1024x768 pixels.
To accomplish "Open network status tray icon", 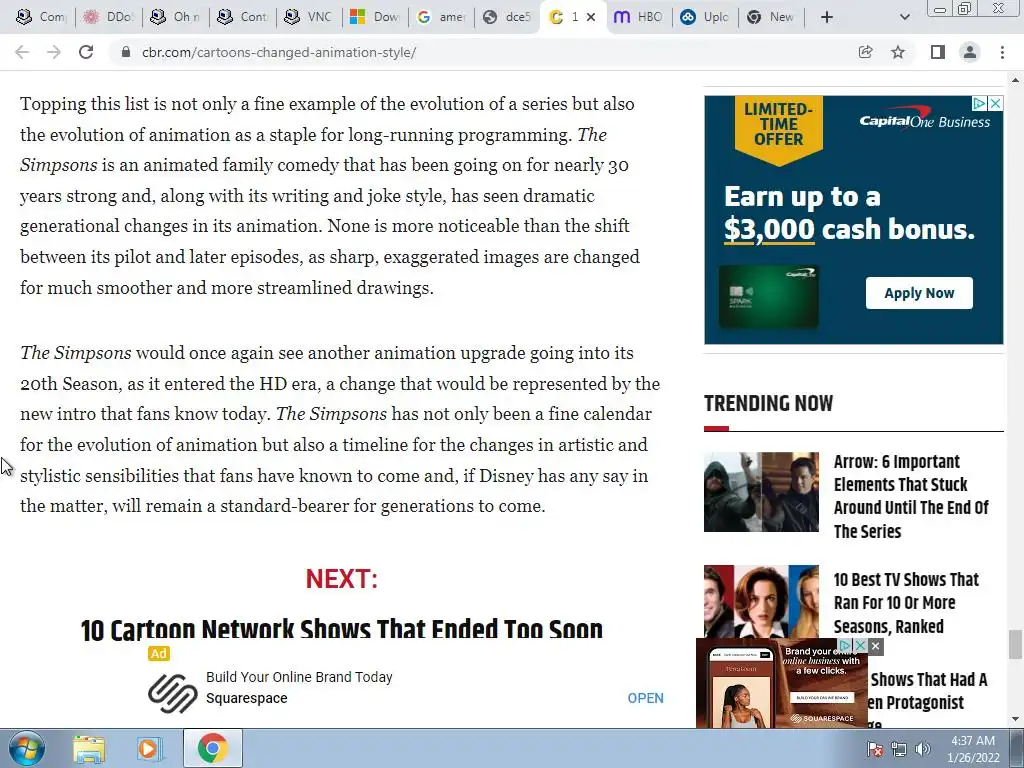I will coord(899,749).
